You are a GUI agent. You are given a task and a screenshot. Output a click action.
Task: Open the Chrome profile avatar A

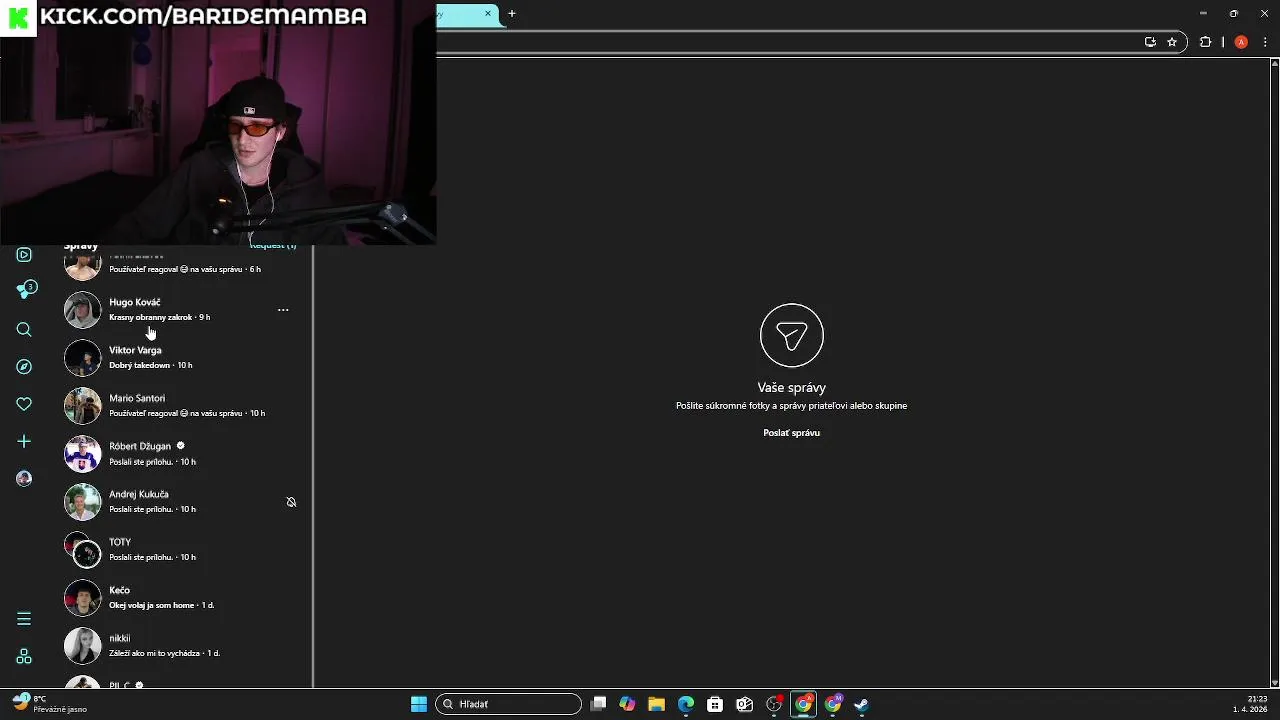pos(1241,42)
